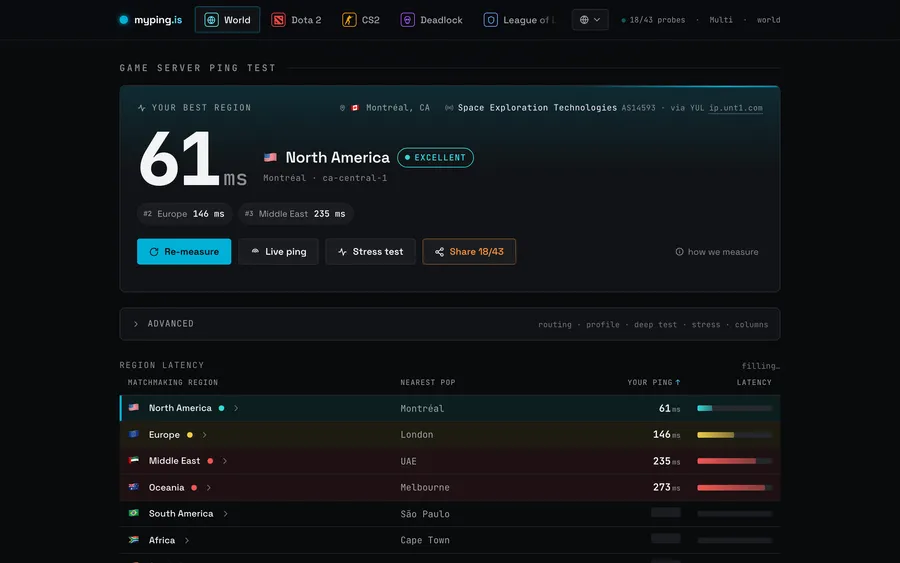Switch to the Deadlock tab
Viewport: 900px width, 563px height.
(x=432, y=20)
